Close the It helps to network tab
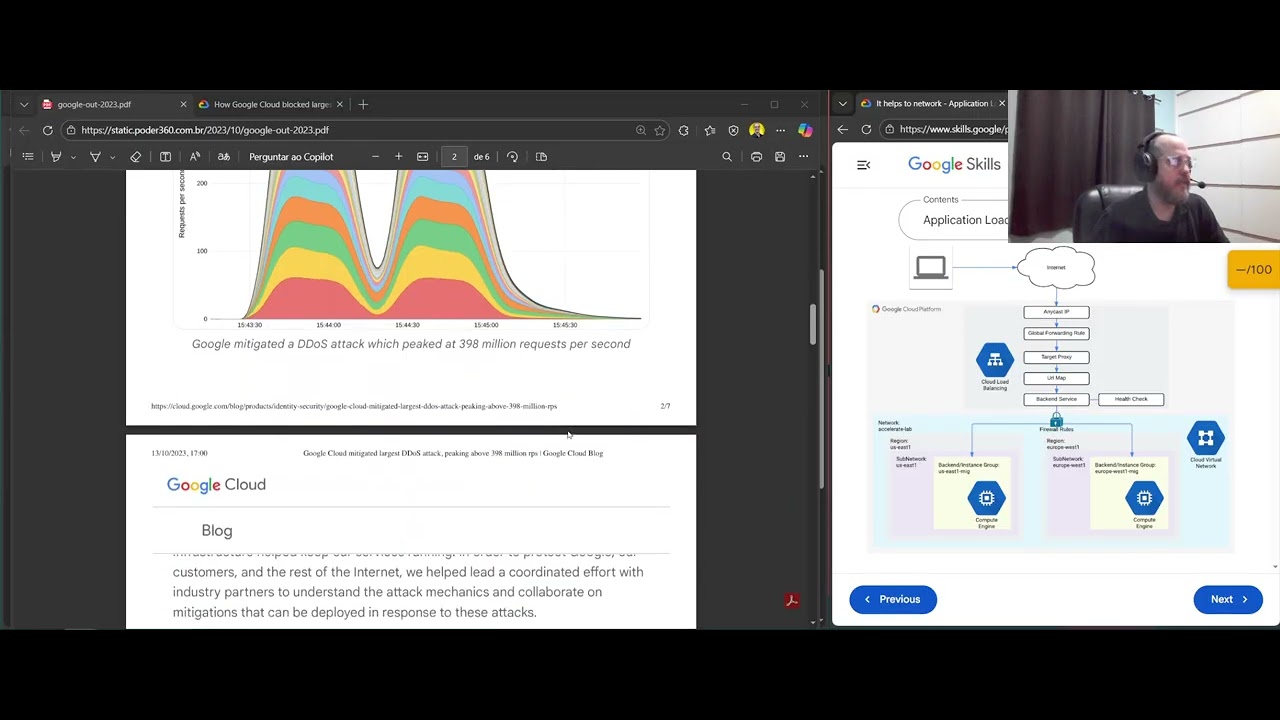Screen dimensions: 1280x720 tap(1001, 104)
